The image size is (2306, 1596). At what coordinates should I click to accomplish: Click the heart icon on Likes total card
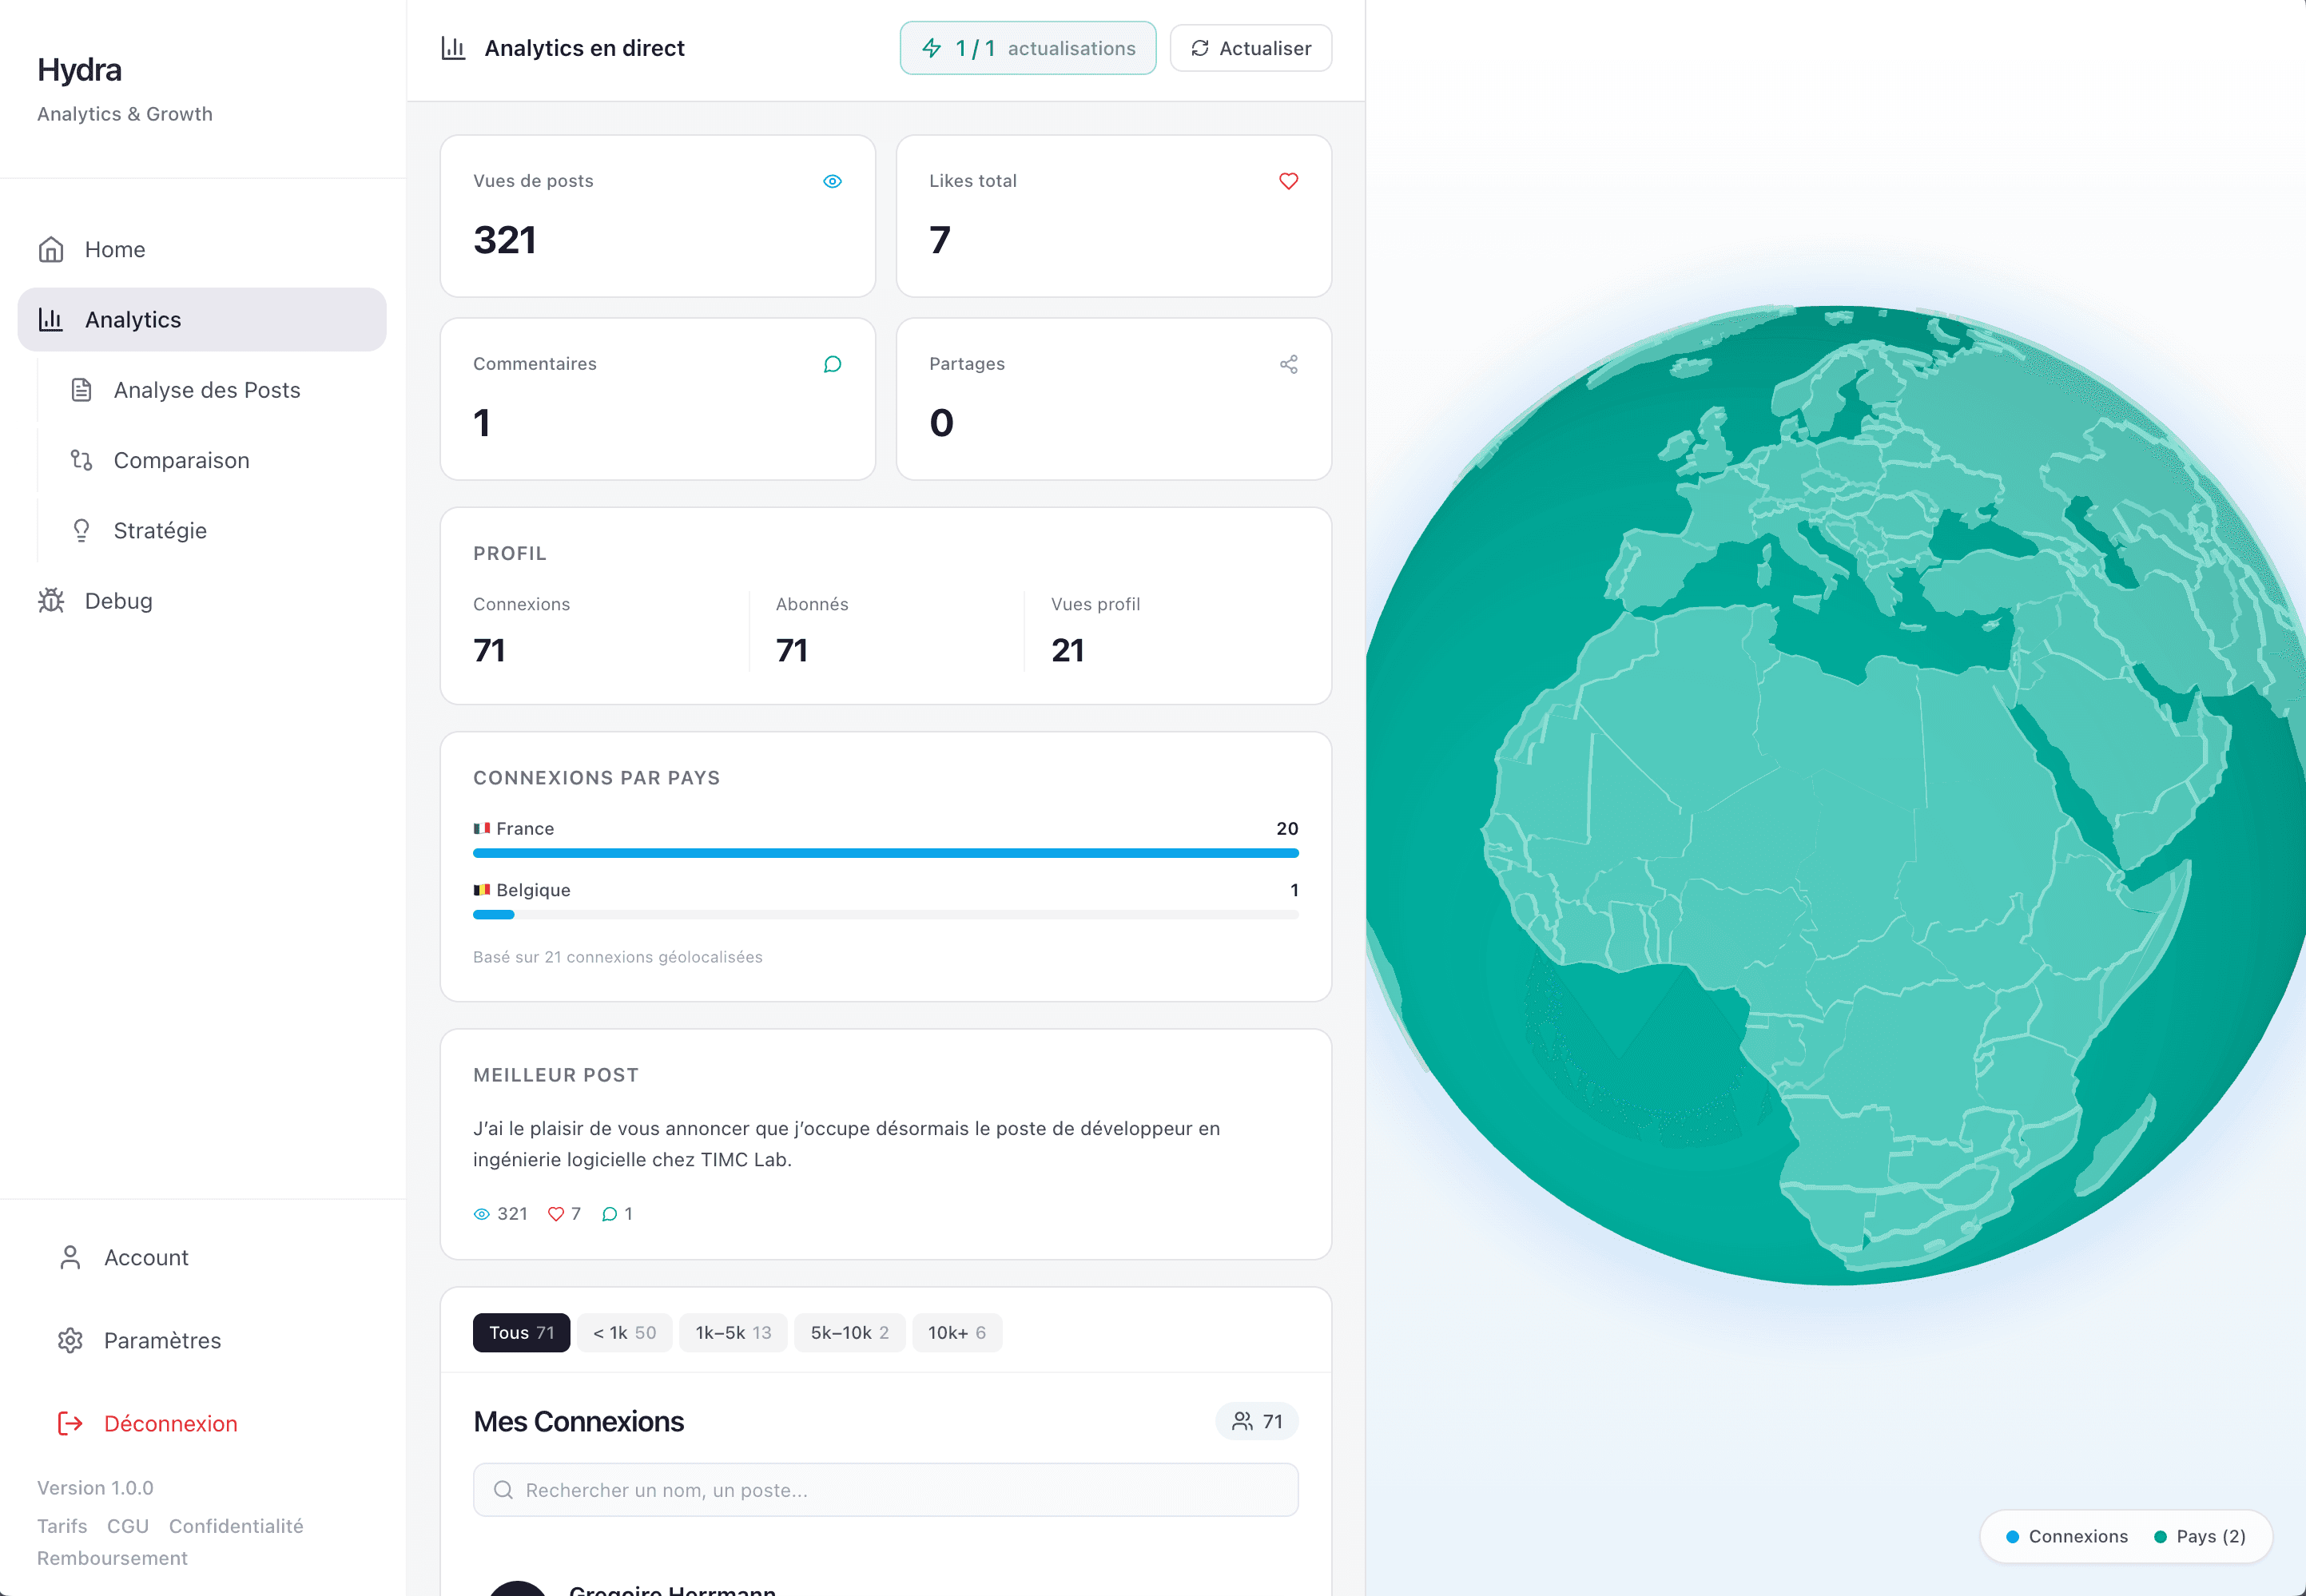tap(1288, 181)
